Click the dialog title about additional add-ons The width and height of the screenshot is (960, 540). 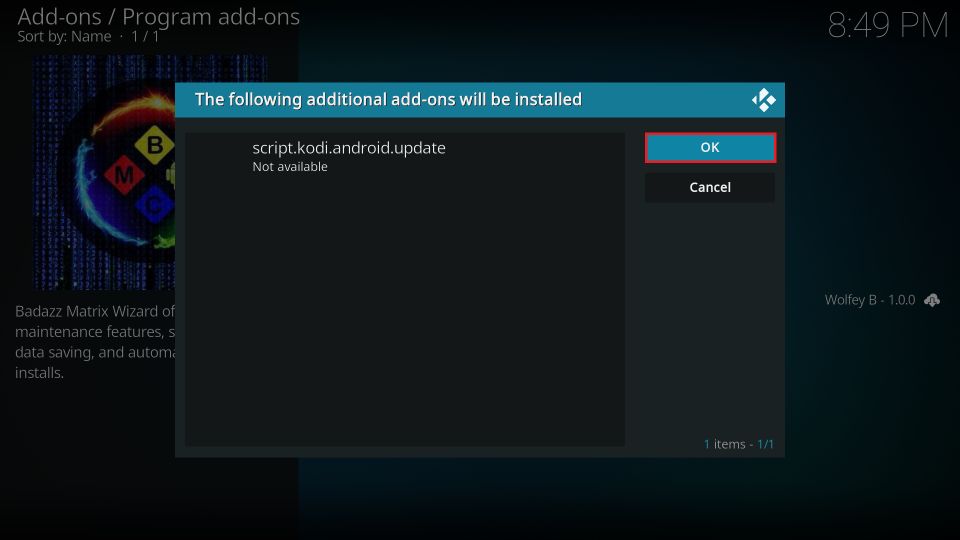(x=388, y=99)
